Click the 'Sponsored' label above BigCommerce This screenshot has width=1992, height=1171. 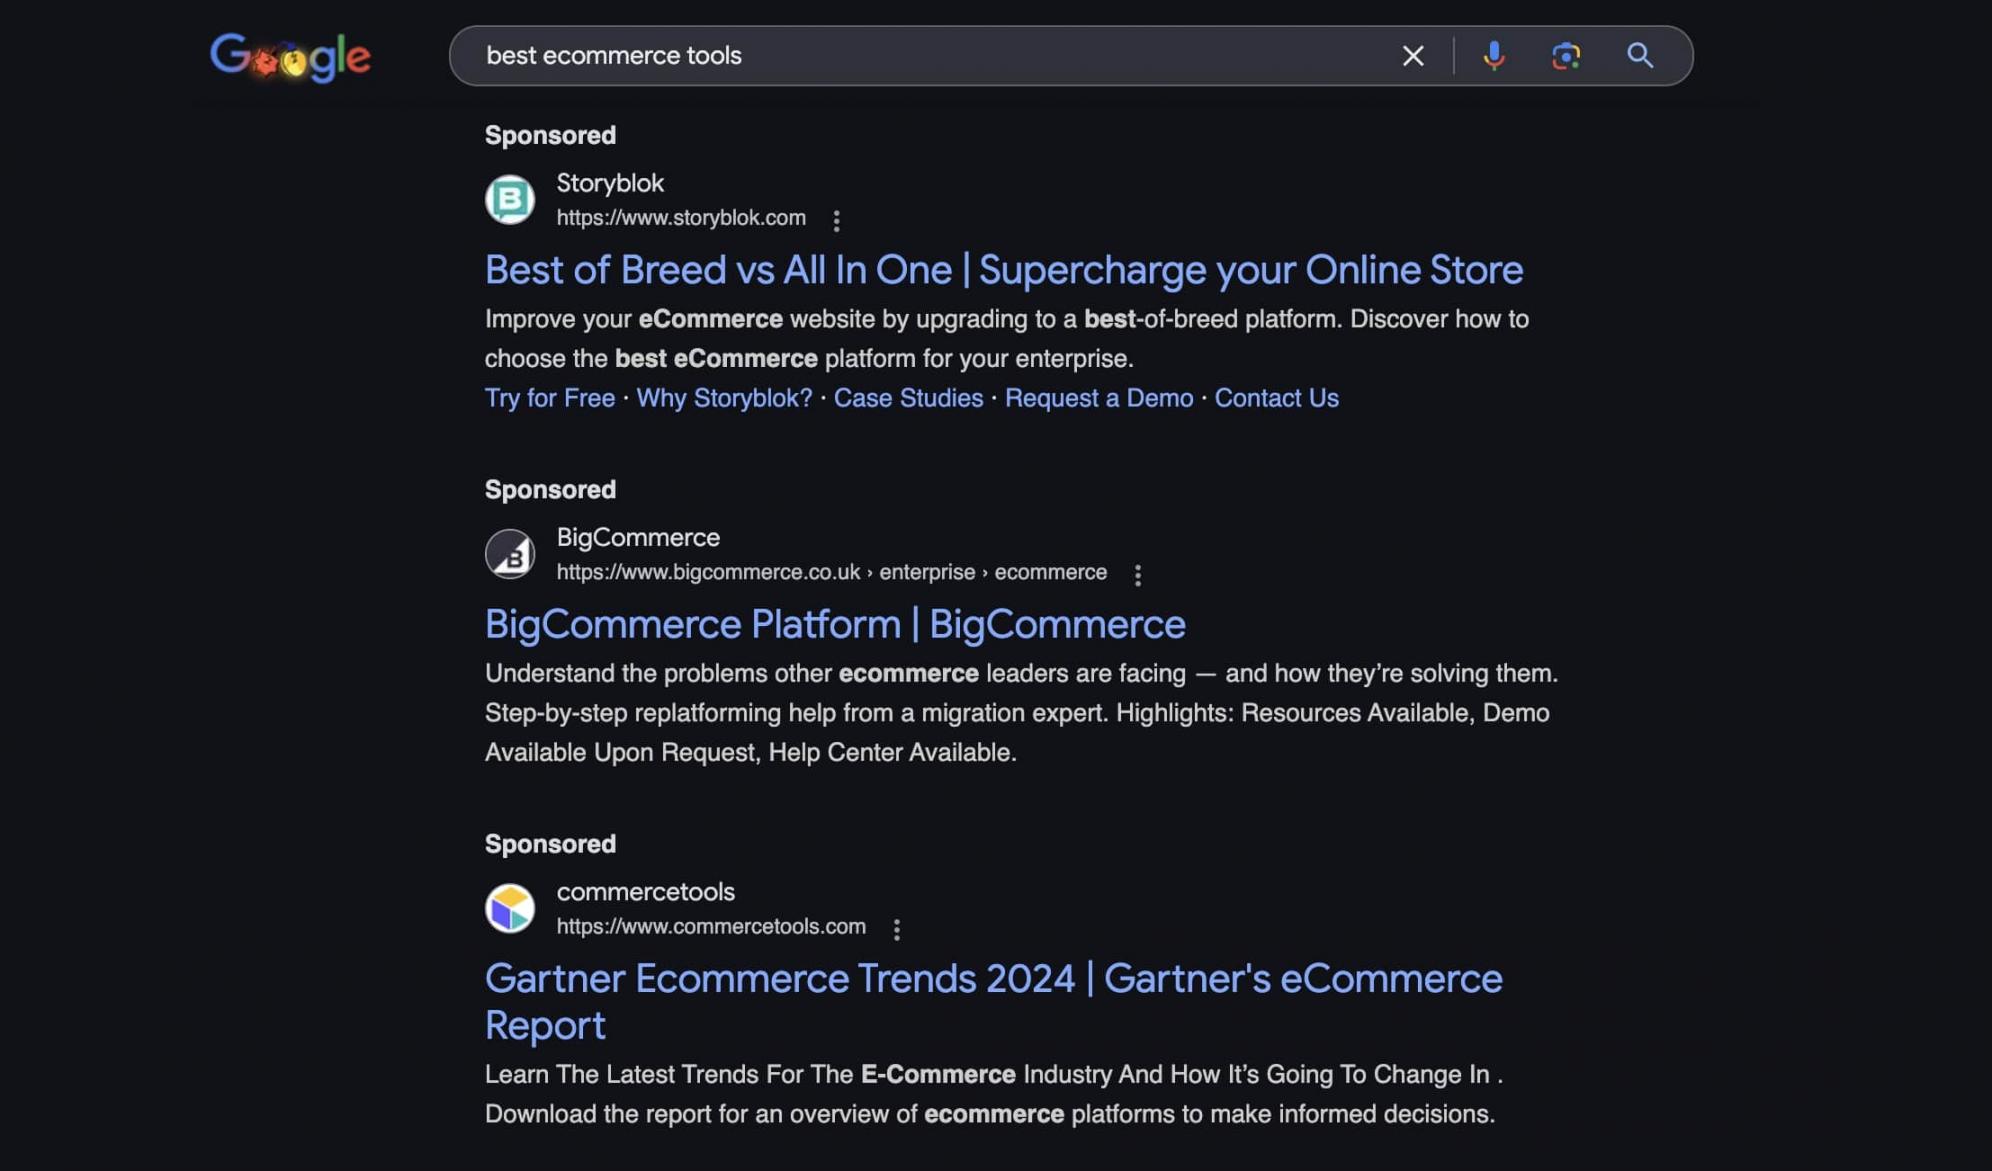550,489
